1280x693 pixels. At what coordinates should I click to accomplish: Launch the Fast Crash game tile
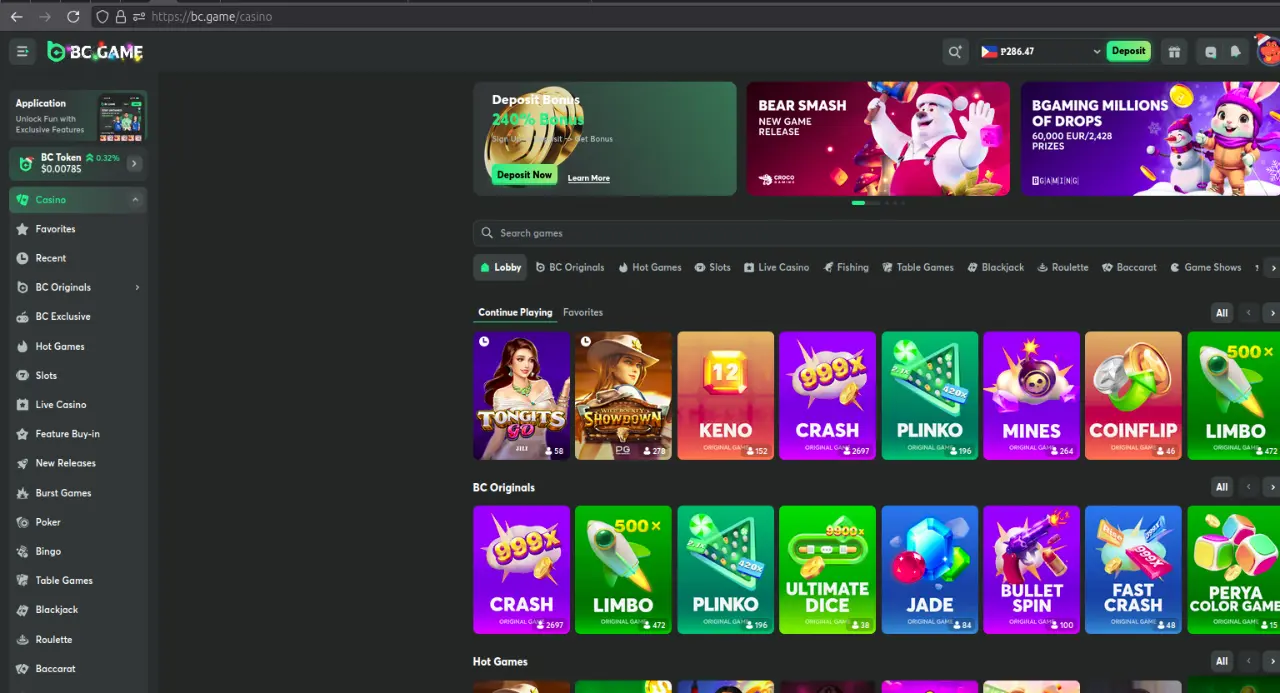[1133, 570]
